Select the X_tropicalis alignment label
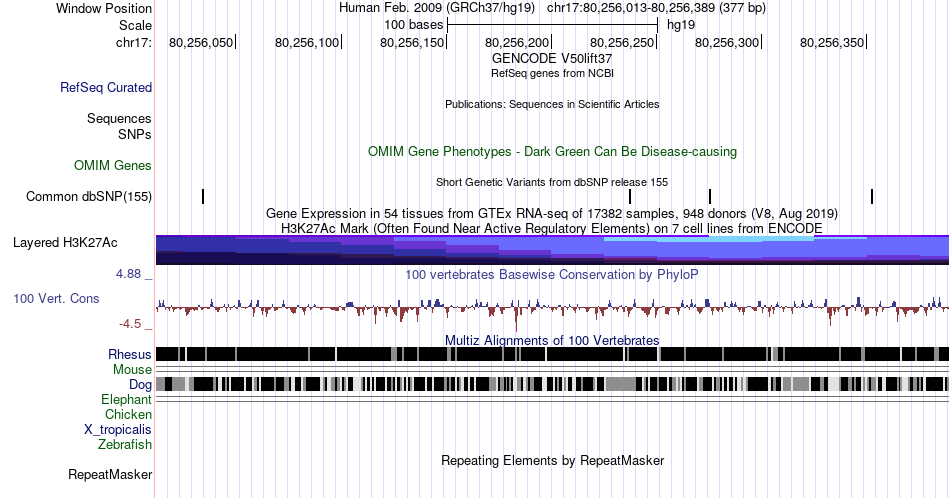 point(118,430)
